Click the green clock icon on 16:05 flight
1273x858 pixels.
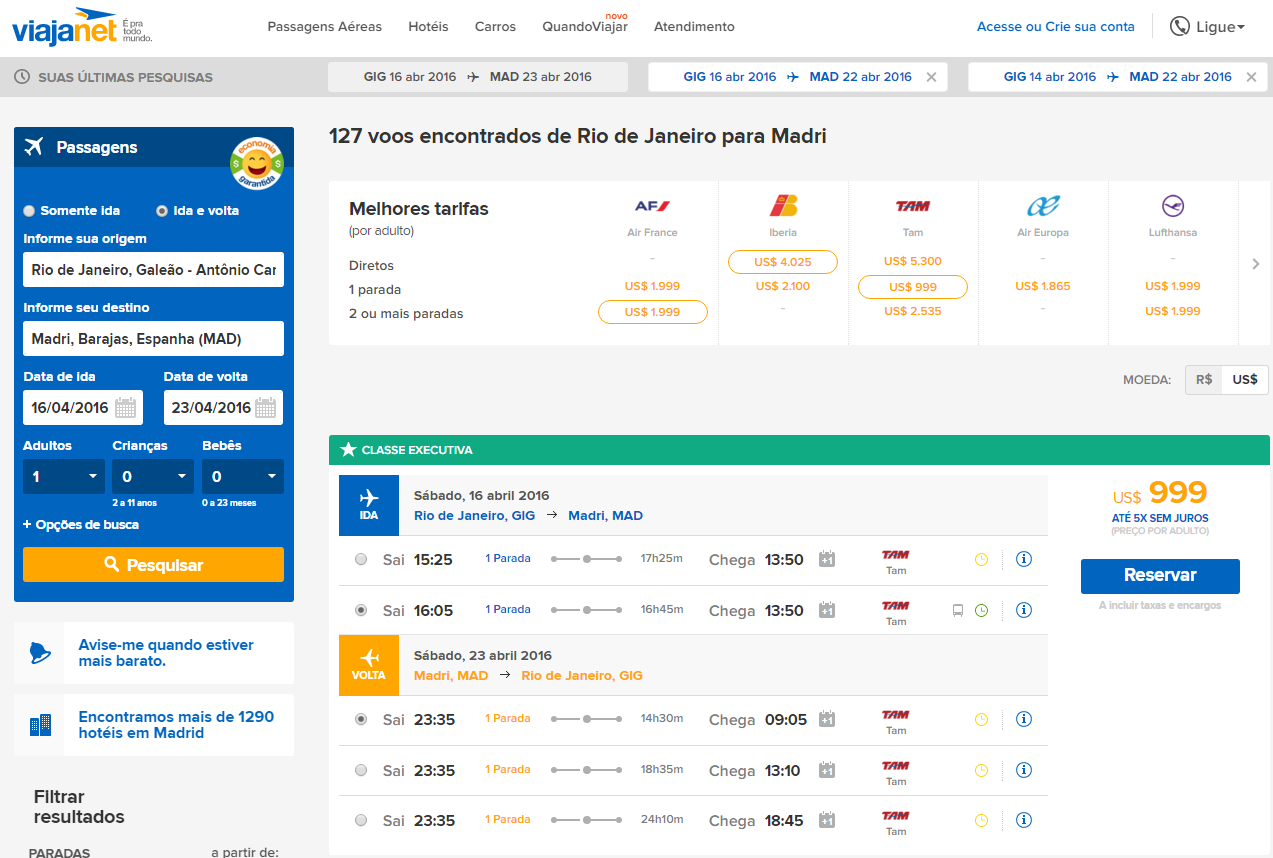[981, 610]
